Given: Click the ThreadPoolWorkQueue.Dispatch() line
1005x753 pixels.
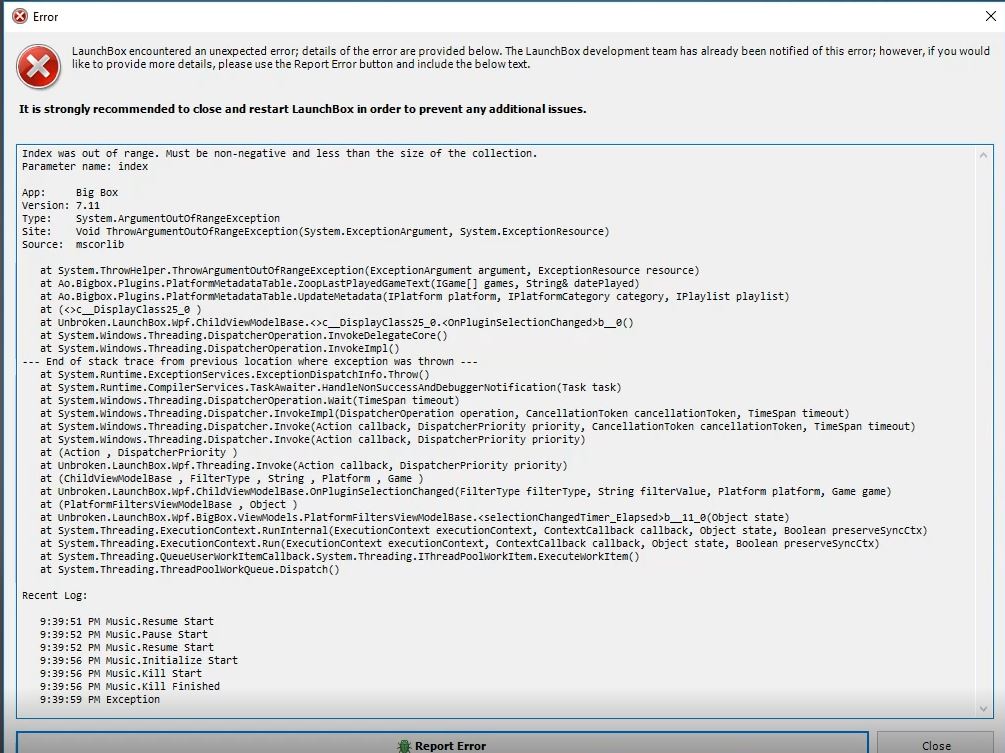Looking at the screenshot, I should tap(190, 569).
